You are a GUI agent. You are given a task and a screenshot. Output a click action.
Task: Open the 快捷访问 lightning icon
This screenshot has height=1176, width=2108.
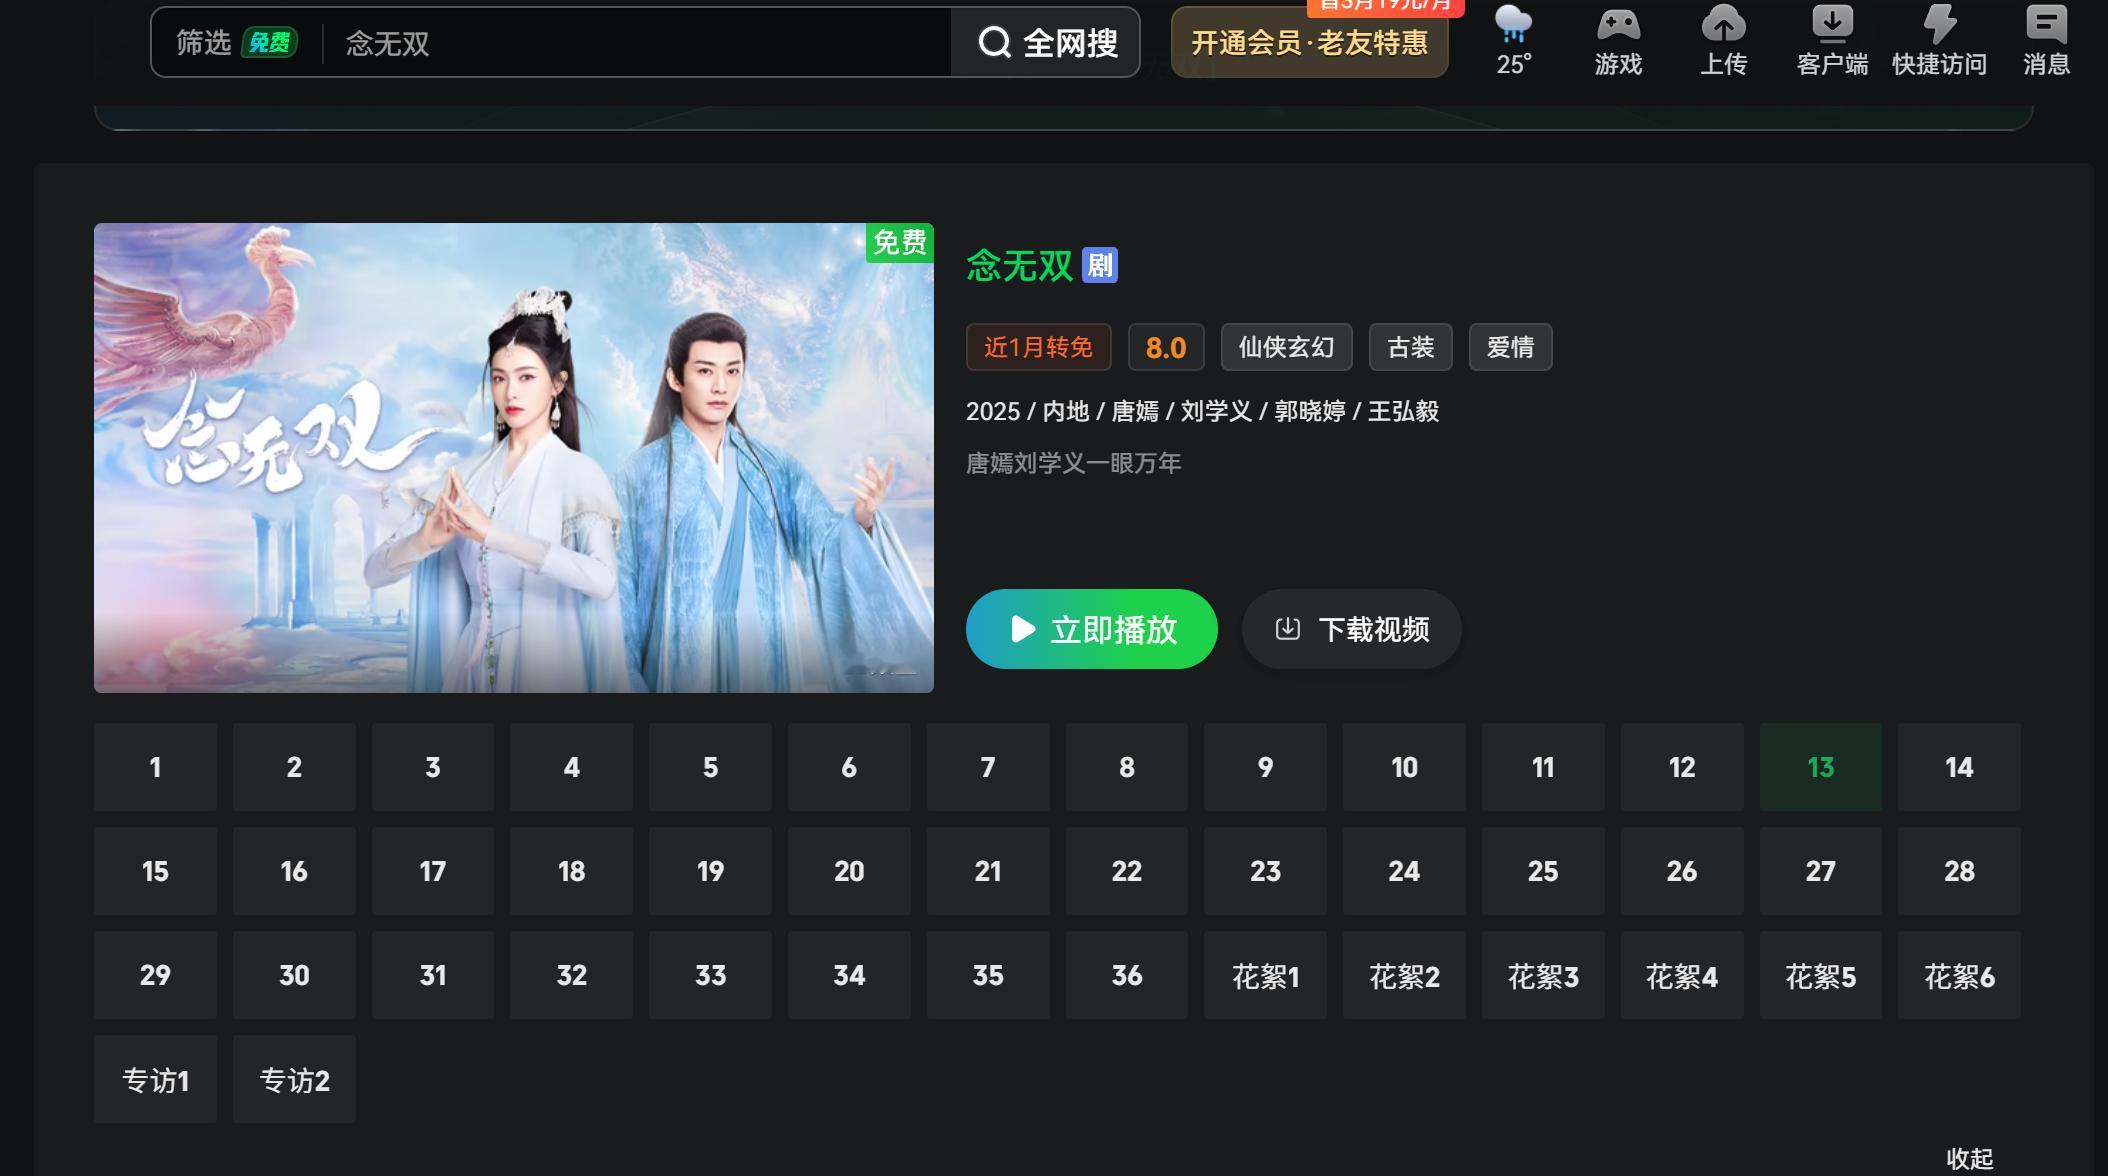(1939, 40)
